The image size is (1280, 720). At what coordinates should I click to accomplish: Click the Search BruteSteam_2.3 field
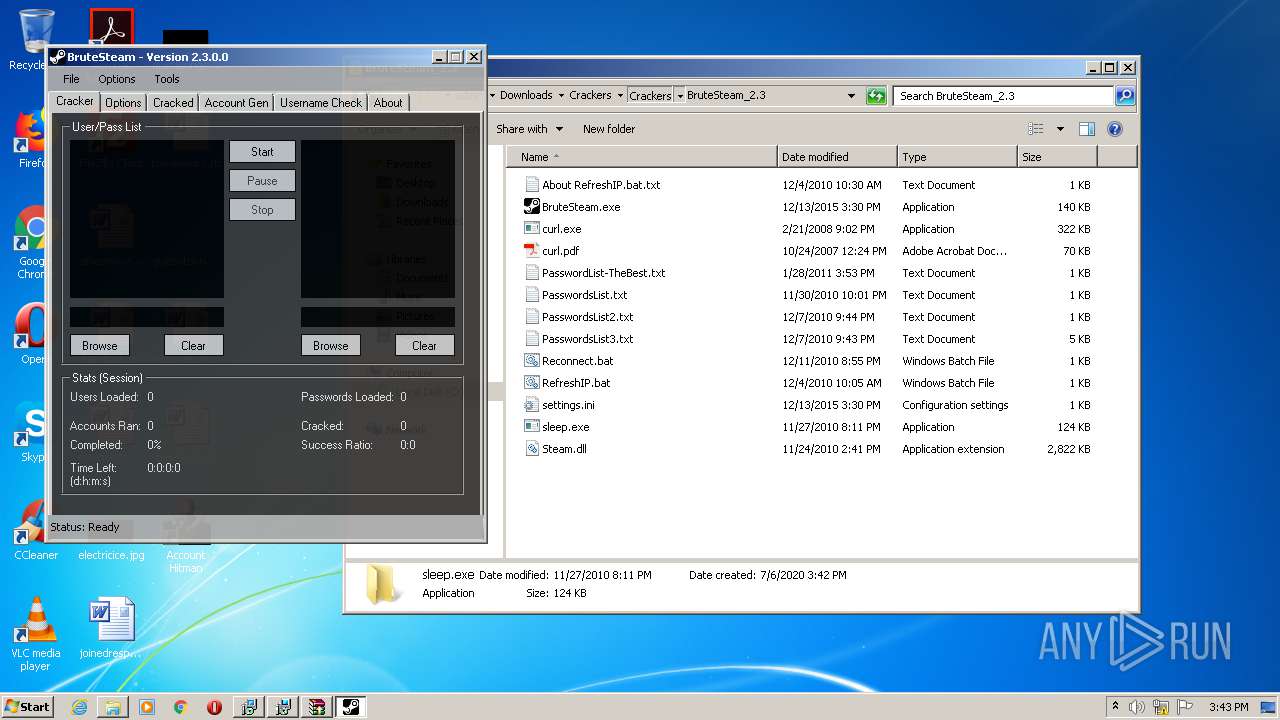pyautogui.click(x=1003, y=96)
